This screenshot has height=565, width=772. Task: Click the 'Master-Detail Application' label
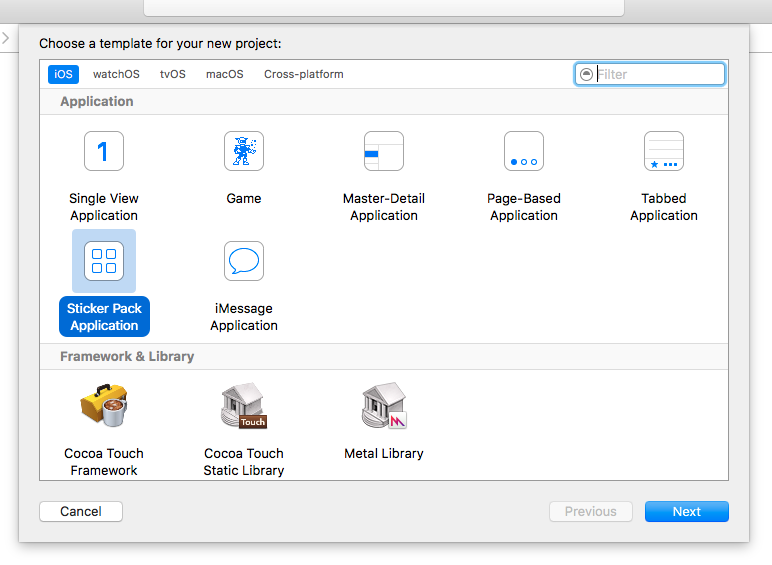pyautogui.click(x=384, y=207)
